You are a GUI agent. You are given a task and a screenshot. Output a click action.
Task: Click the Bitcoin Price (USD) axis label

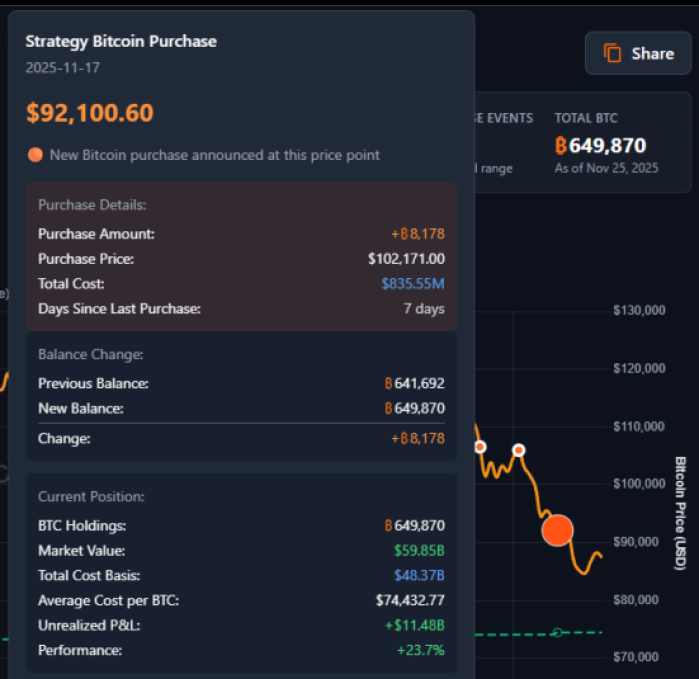(681, 514)
